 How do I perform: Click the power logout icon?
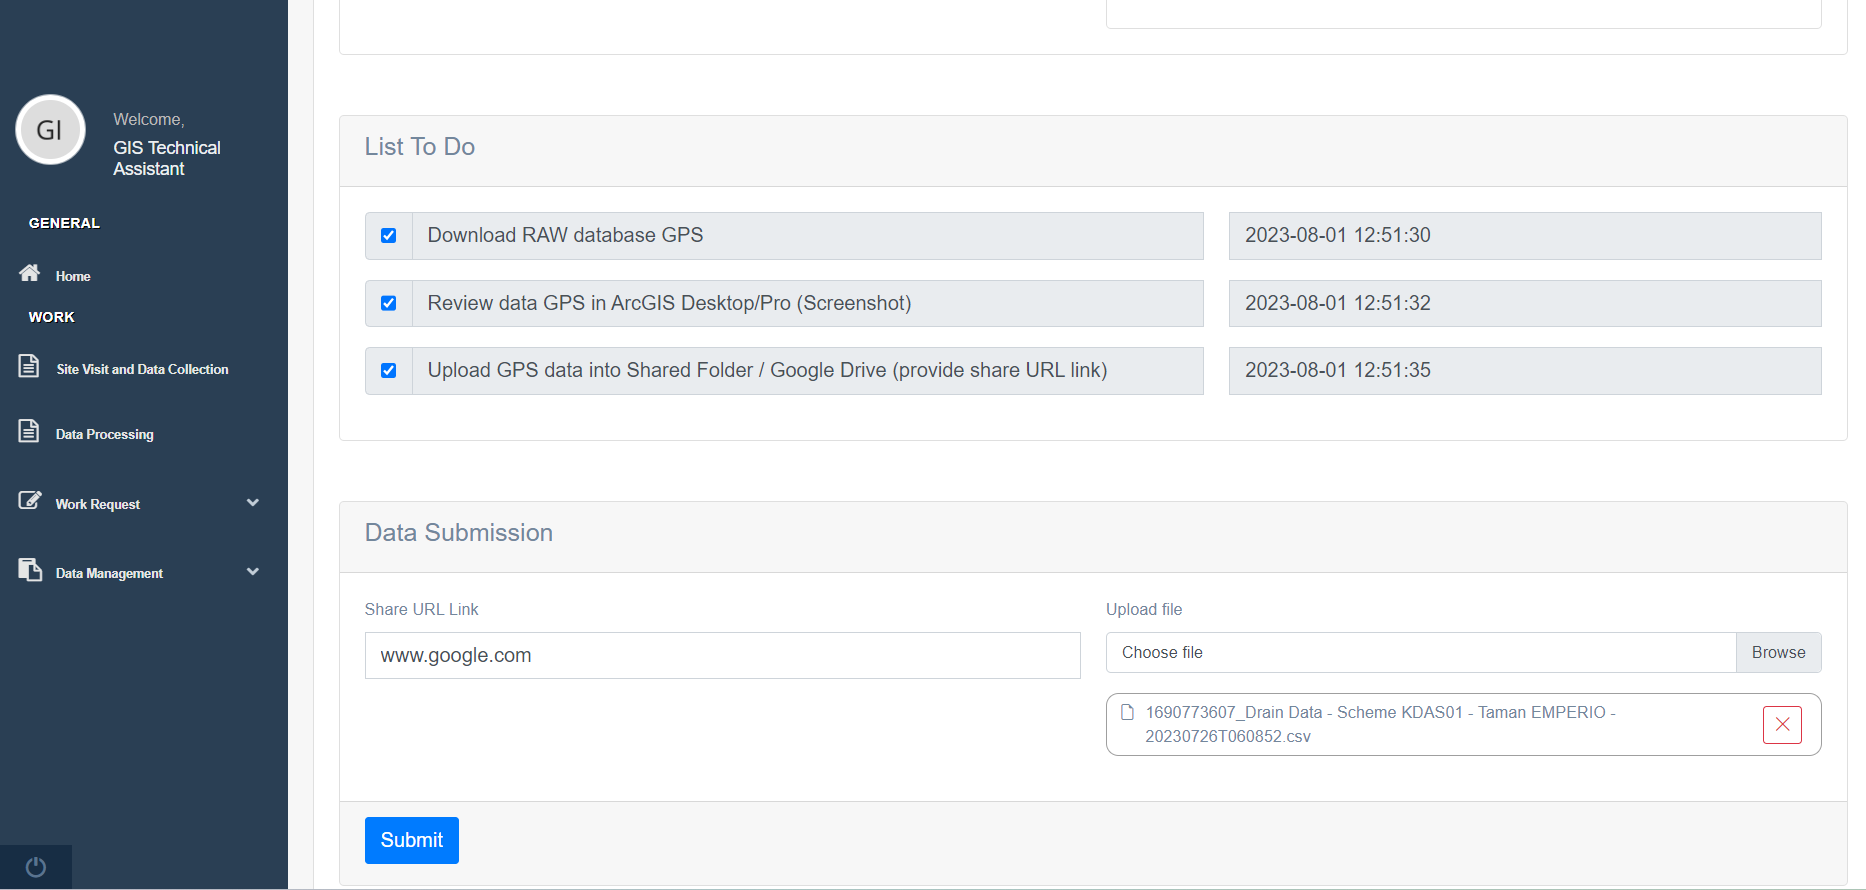point(36,867)
